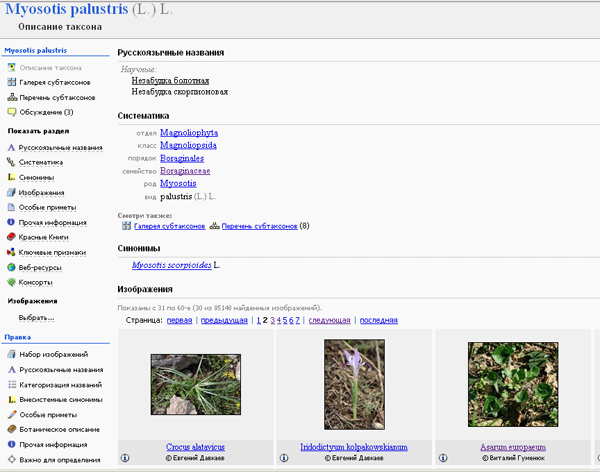This screenshot has height=472, width=600.
Task: Click the Перечень субтаксонов tree icon in sidebar
Action: (x=11, y=97)
